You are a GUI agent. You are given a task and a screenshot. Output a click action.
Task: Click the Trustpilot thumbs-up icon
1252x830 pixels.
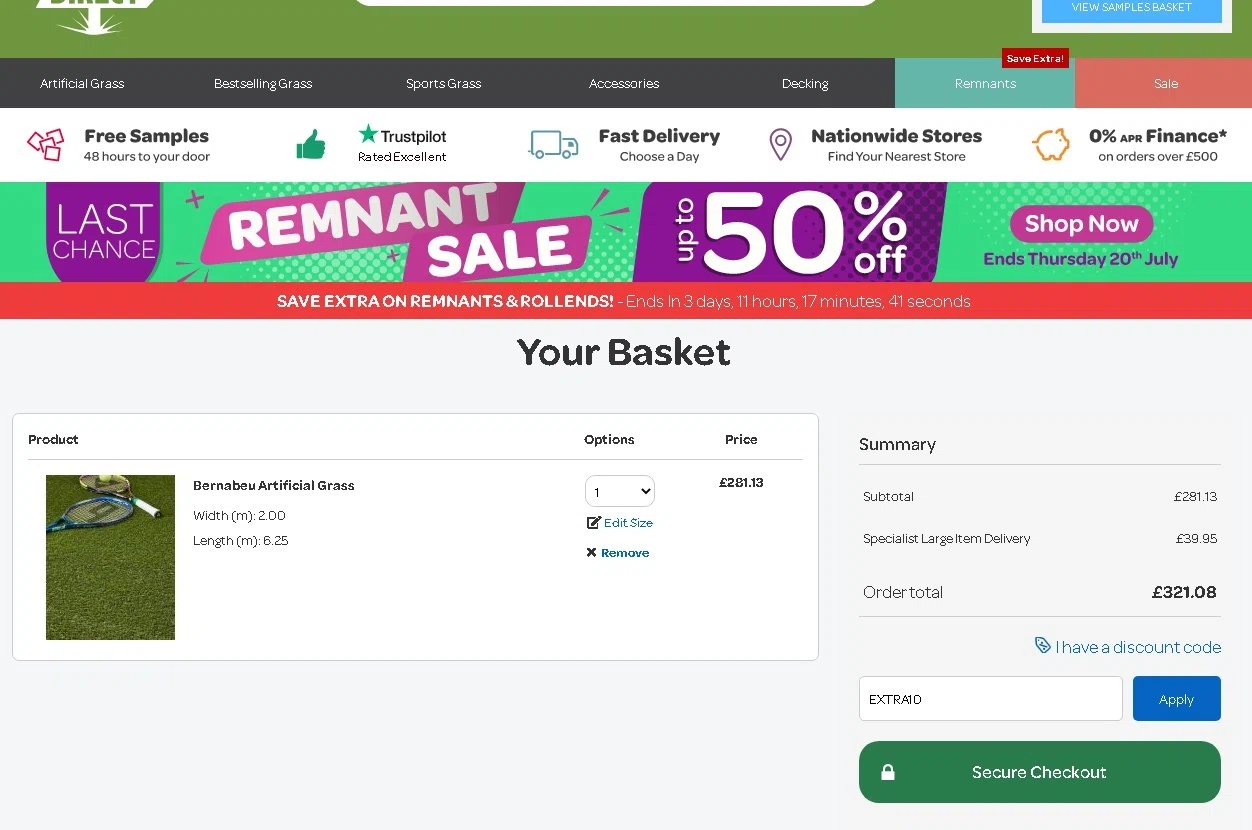[311, 145]
